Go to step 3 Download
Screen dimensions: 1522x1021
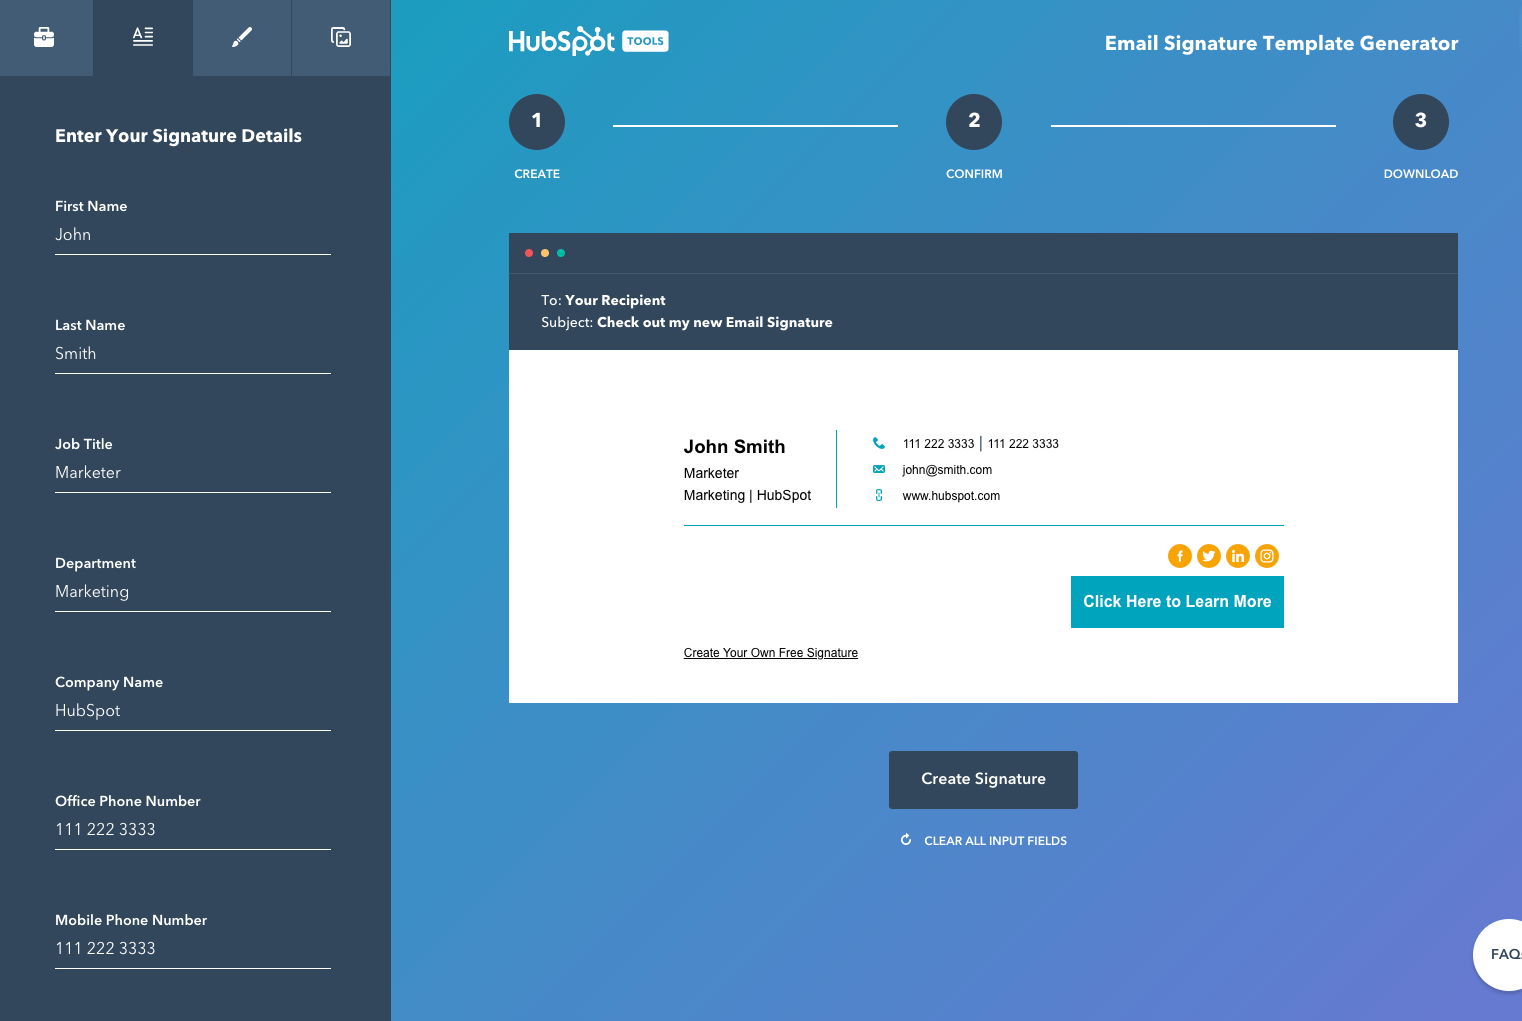tap(1420, 122)
